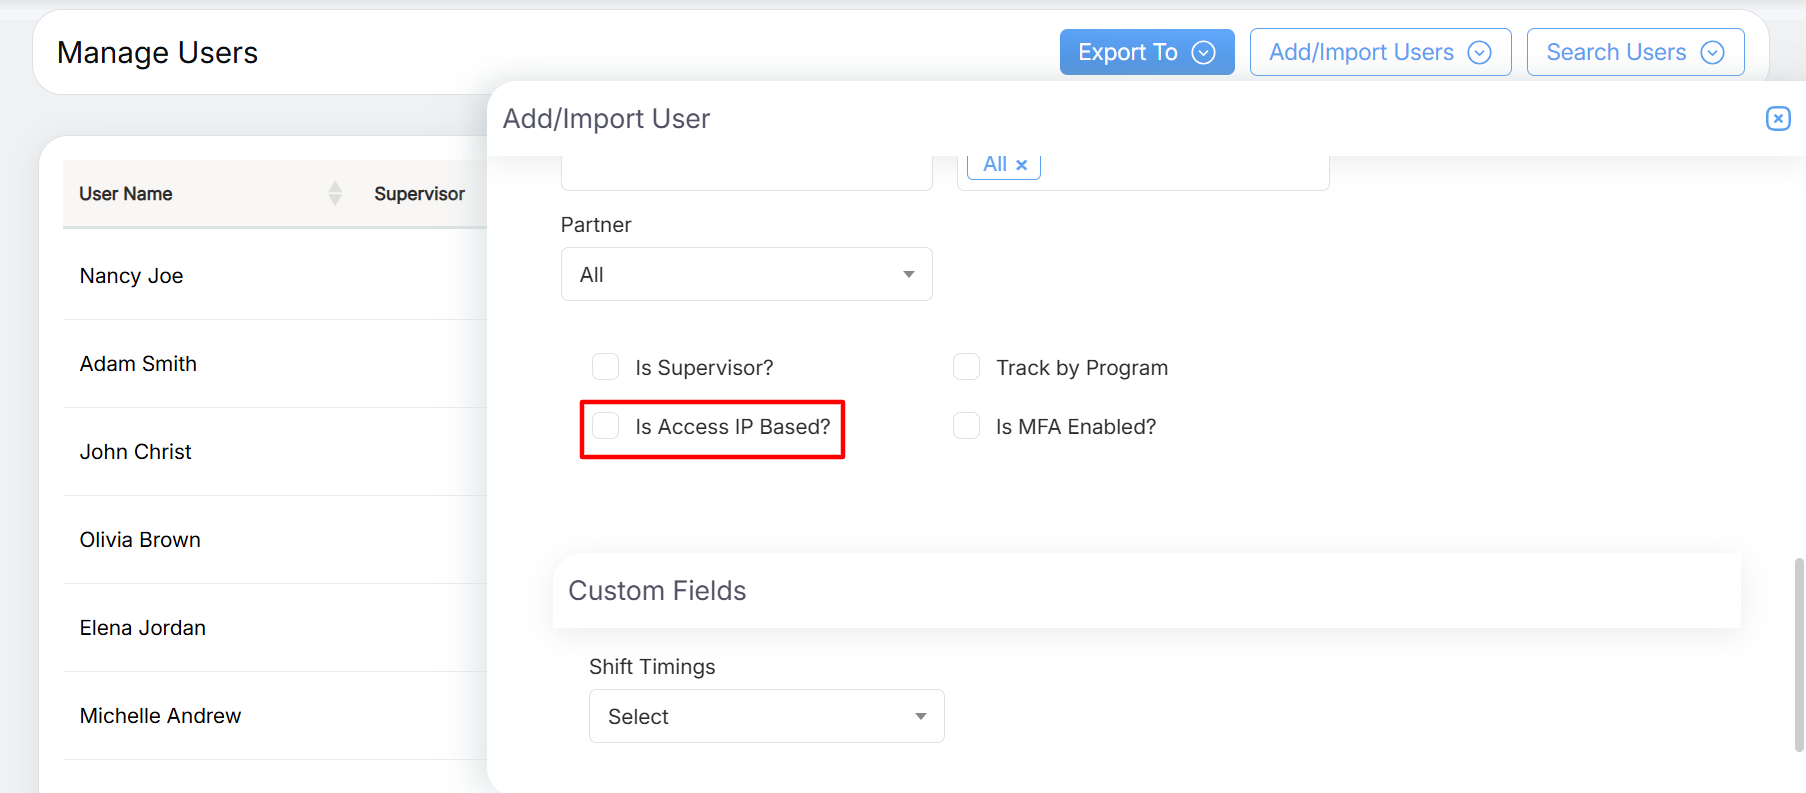Viewport: 1806px width, 793px height.
Task: Click chevron icon on Add/Import Users
Action: click(1479, 53)
